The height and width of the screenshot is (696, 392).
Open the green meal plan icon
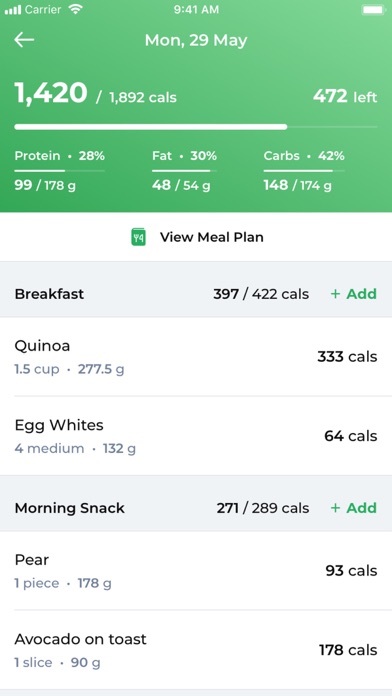139,237
